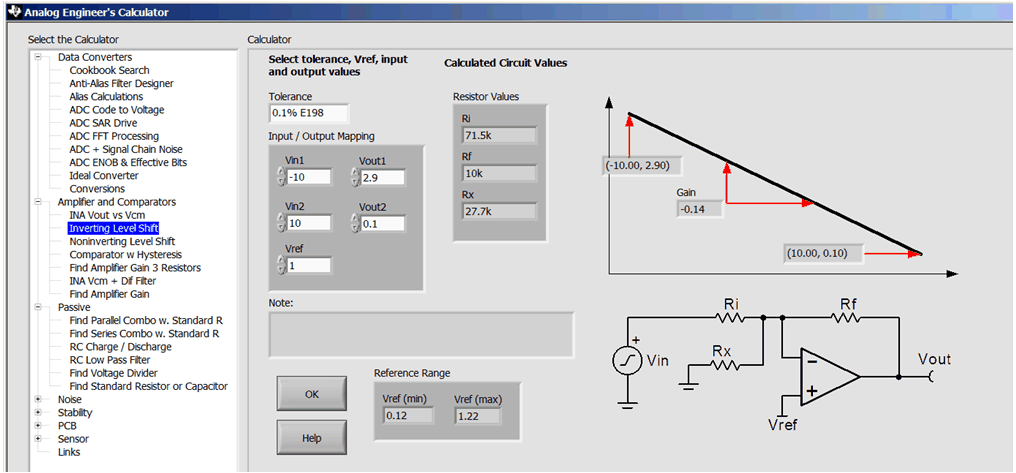
Task: Select Noninverting Level Shift calculator
Action: point(122,241)
